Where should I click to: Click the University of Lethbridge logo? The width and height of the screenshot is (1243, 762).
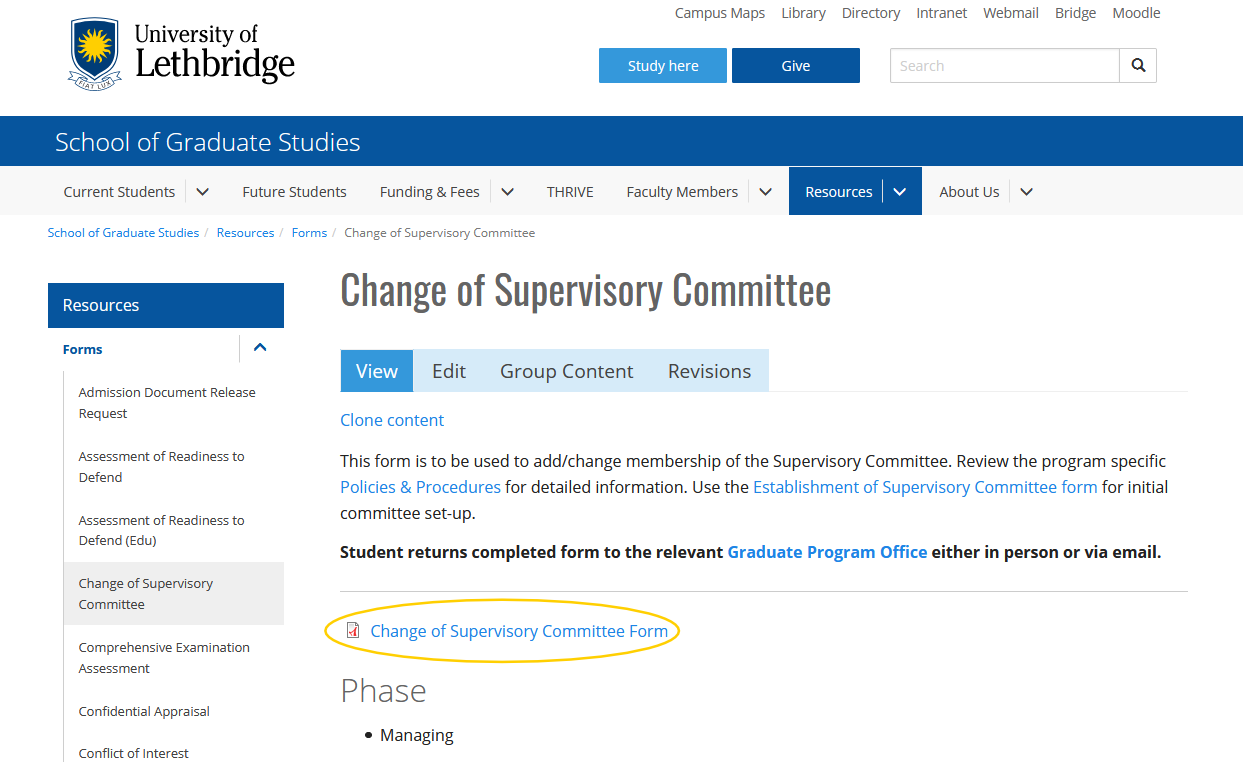point(182,53)
